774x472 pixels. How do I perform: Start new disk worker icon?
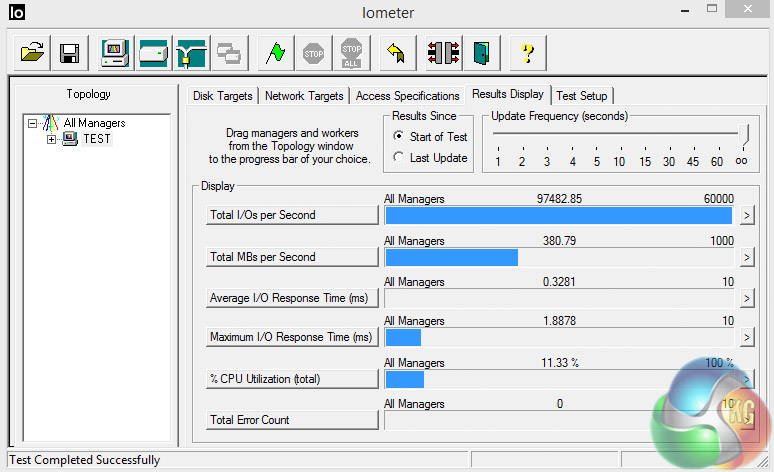pos(154,52)
